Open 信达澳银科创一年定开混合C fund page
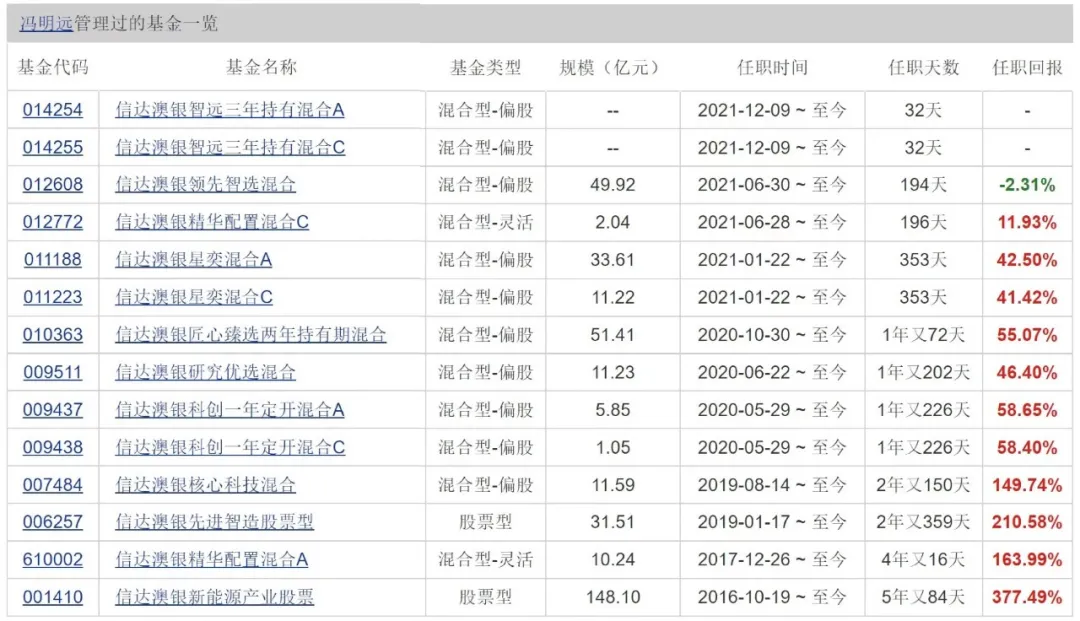The height and width of the screenshot is (621, 1080). [x=230, y=448]
